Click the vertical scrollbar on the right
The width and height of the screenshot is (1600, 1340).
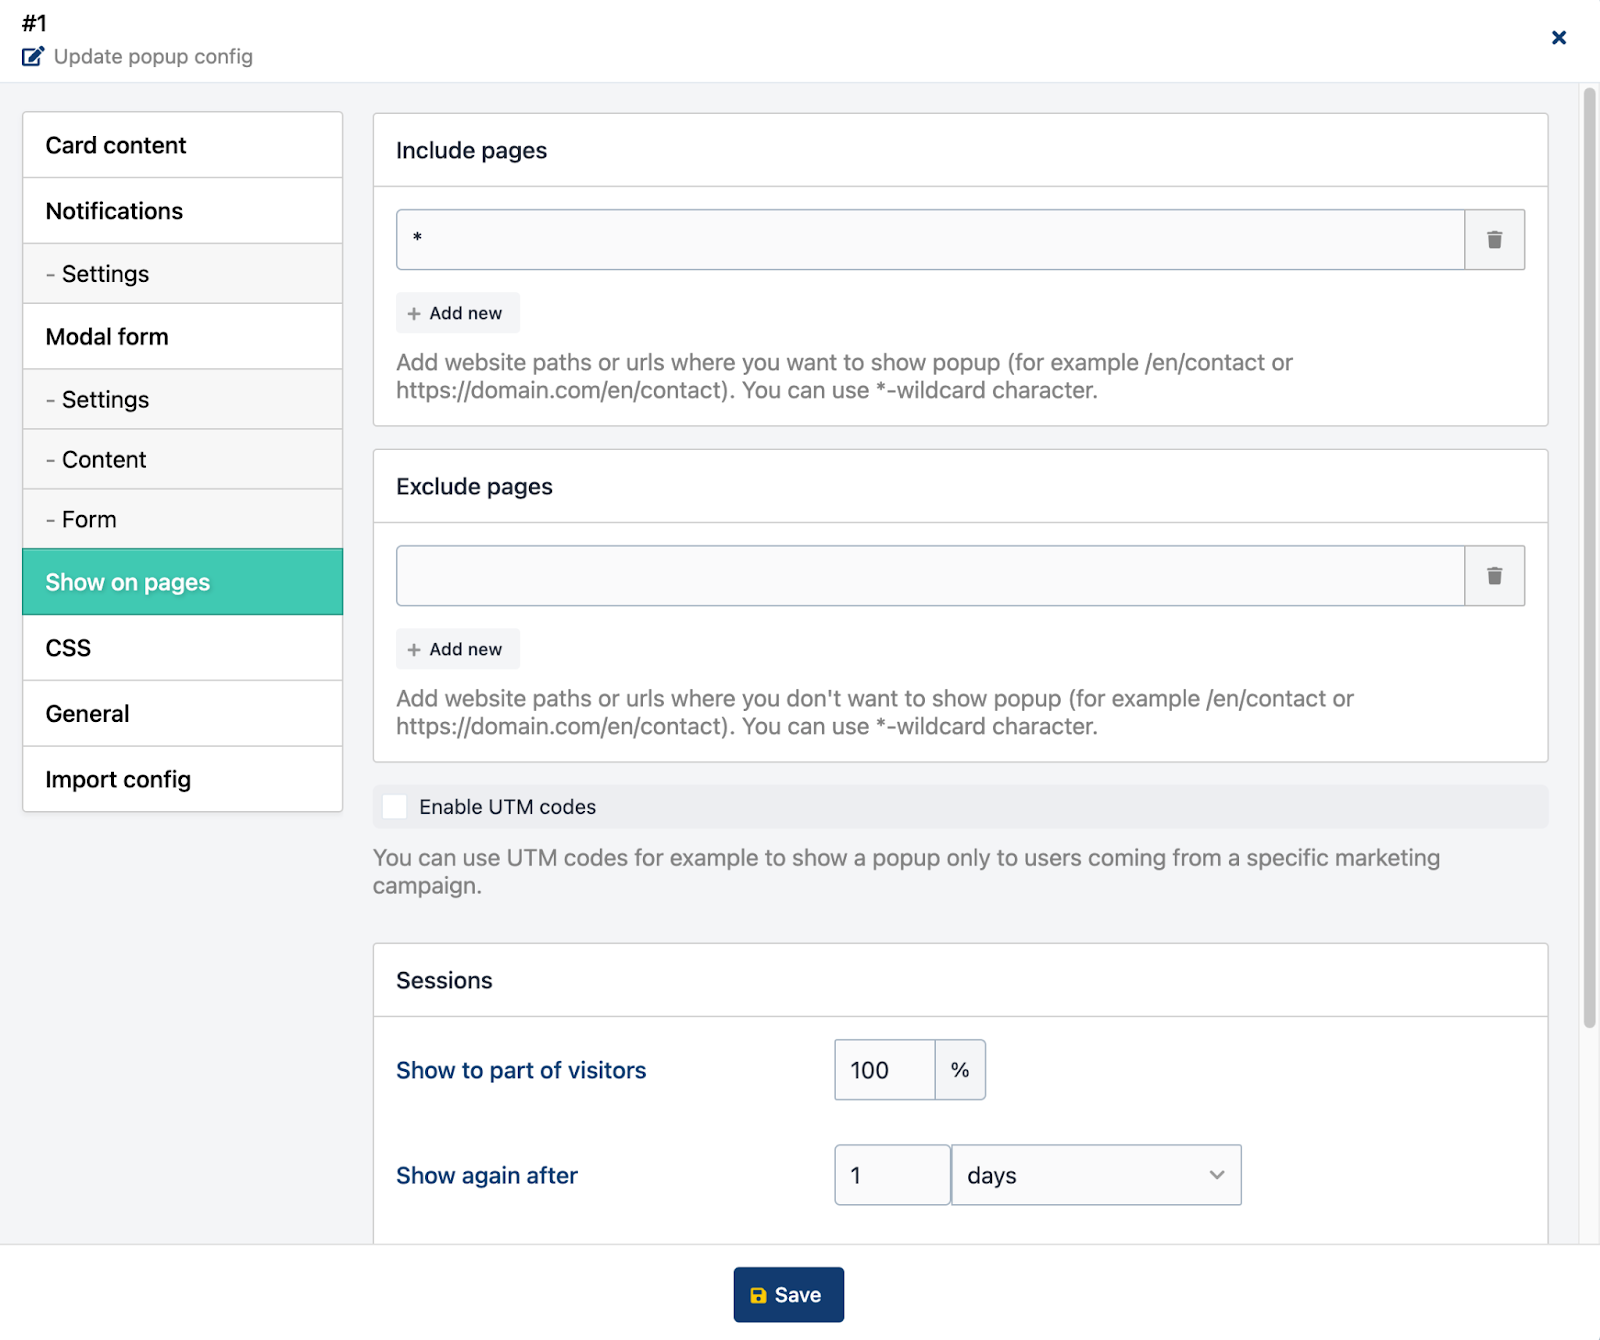1589,560
